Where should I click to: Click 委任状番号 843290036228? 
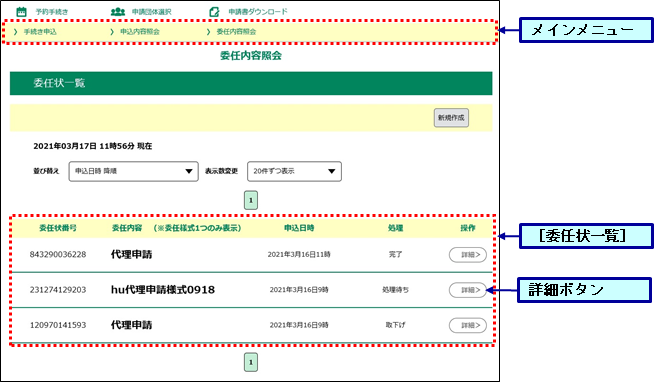(58, 254)
